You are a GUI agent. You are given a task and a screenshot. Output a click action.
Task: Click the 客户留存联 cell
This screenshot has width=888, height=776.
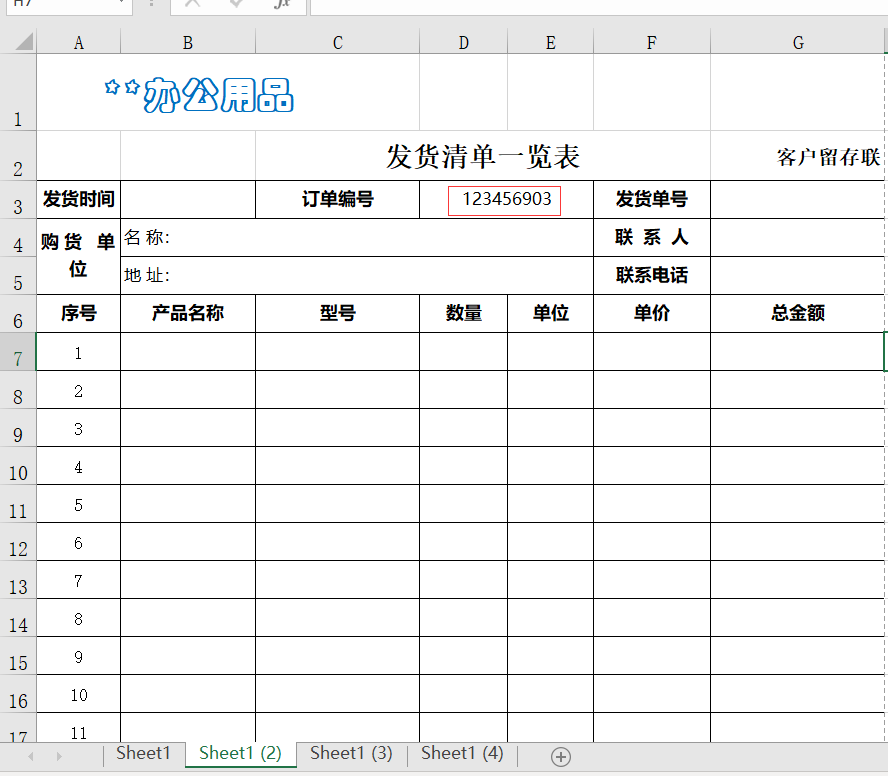(x=797, y=156)
